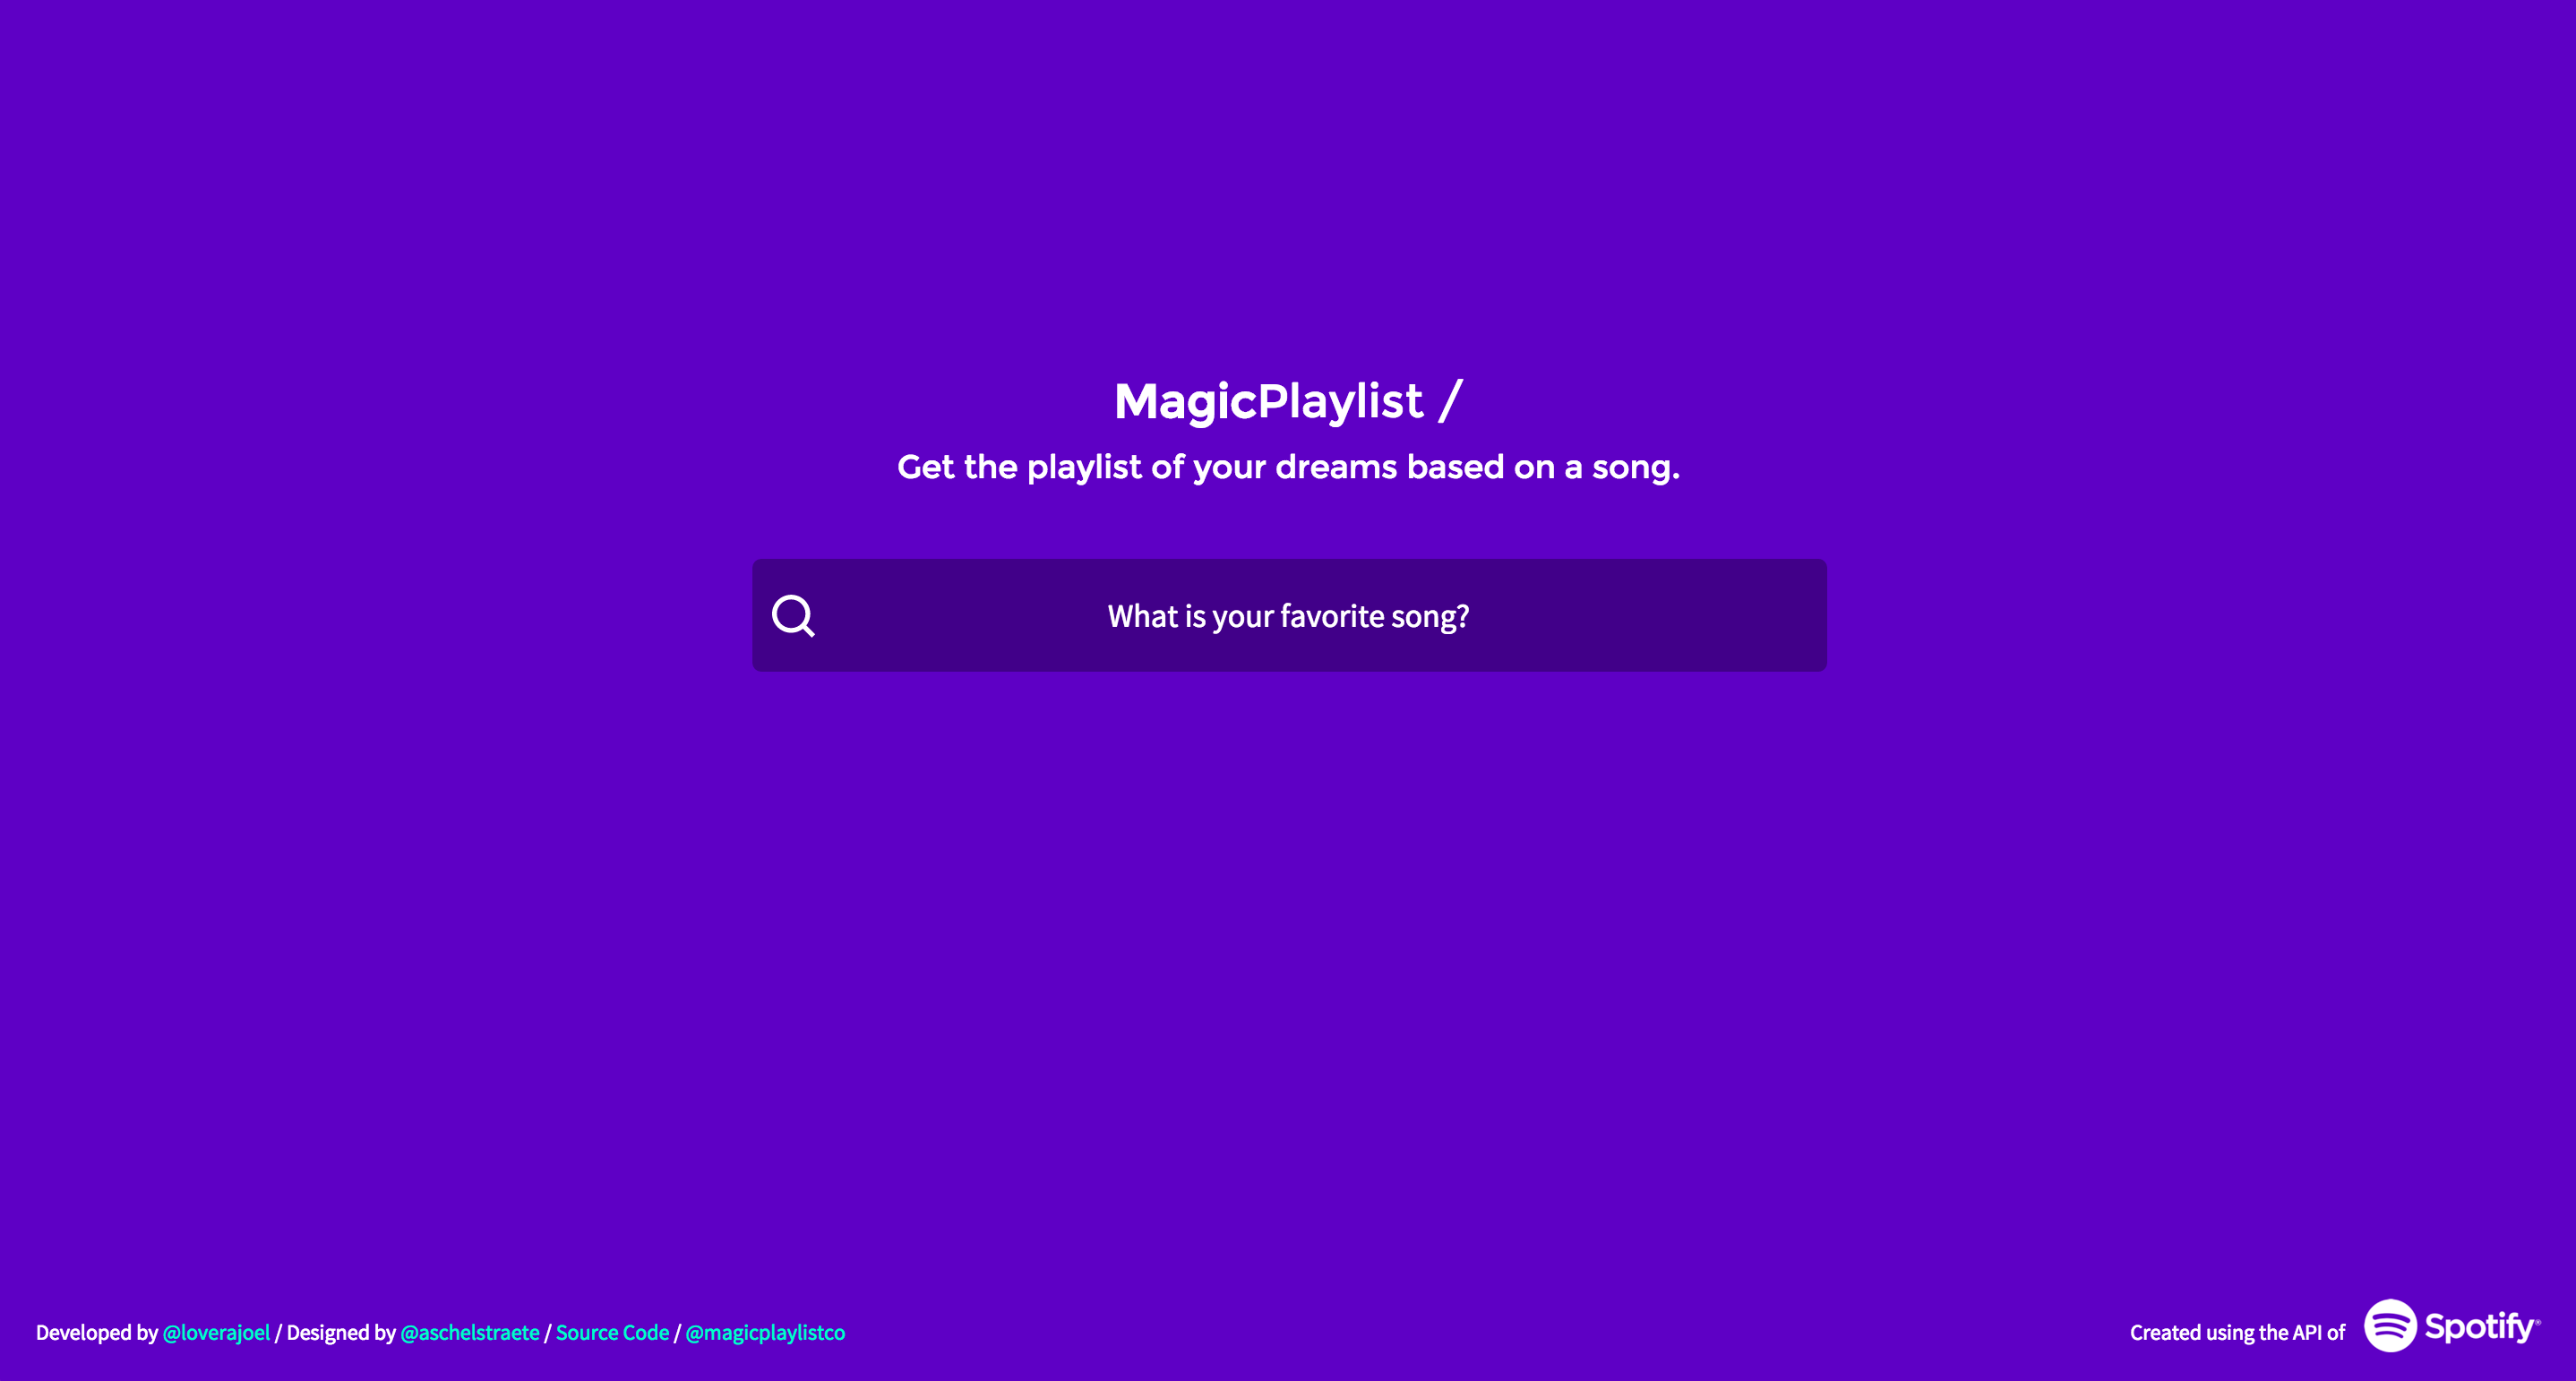Click the magnifying glass search icon

794,616
